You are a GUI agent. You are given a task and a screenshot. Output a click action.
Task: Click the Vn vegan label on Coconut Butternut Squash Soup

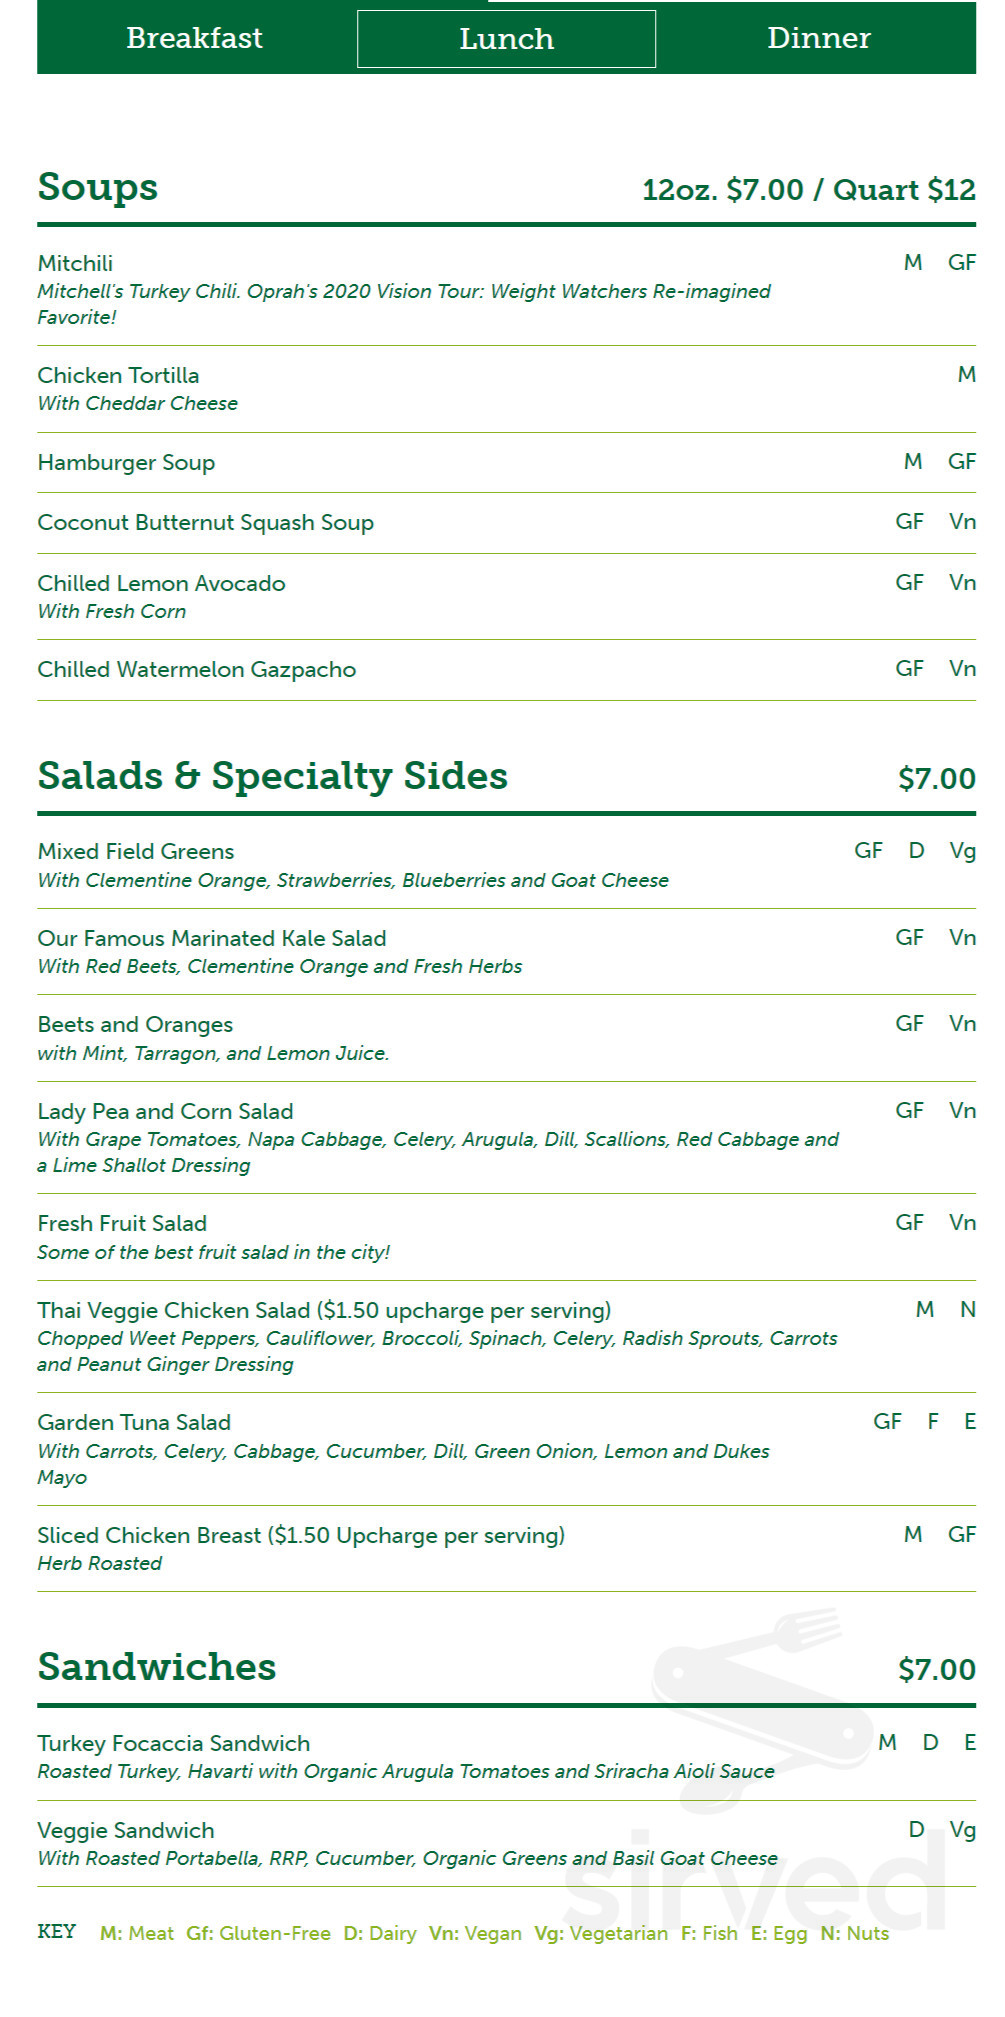(962, 522)
